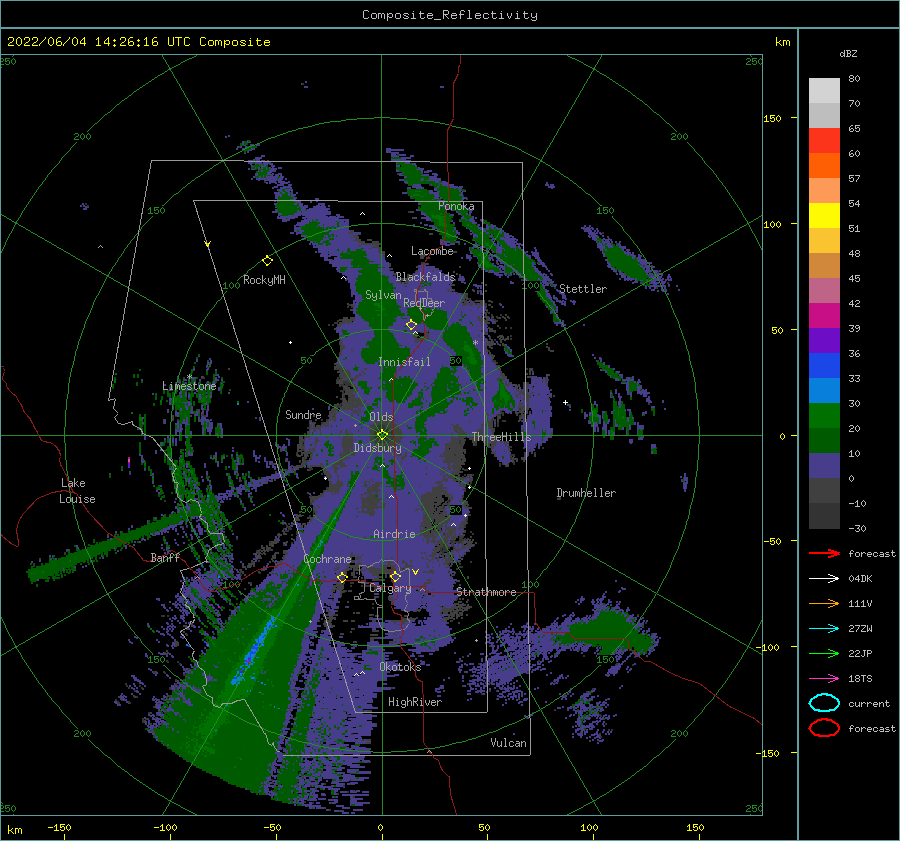
Task: Select the dark gray swatch between -10 and -30
Action: click(x=824, y=516)
